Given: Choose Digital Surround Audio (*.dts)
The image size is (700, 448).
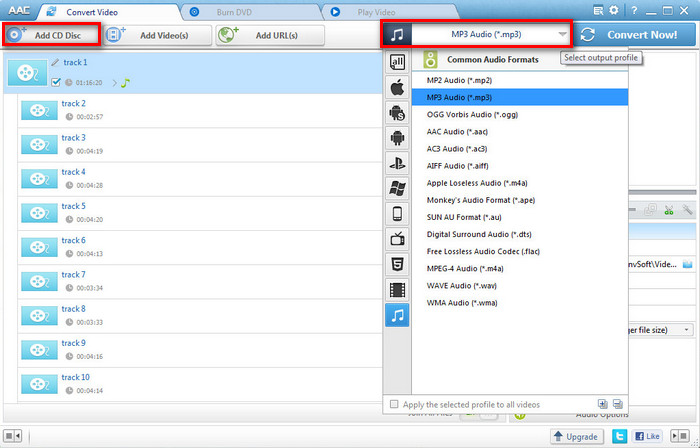Looking at the screenshot, I should click(520, 234).
